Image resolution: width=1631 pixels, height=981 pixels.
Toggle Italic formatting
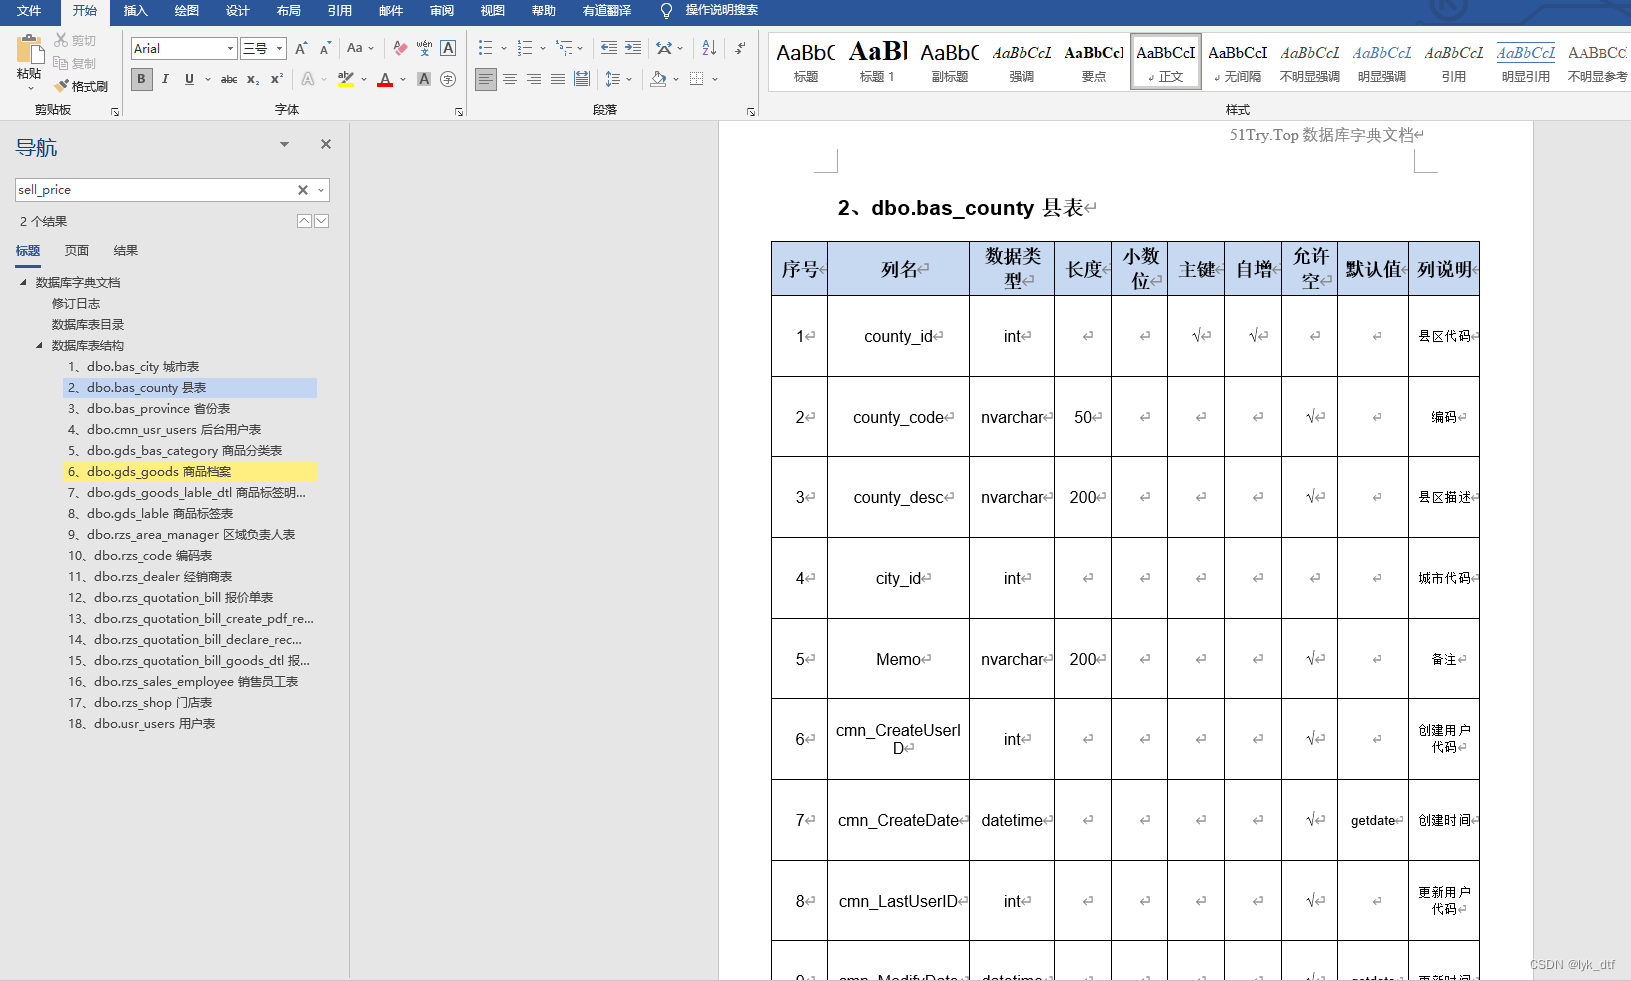[165, 79]
